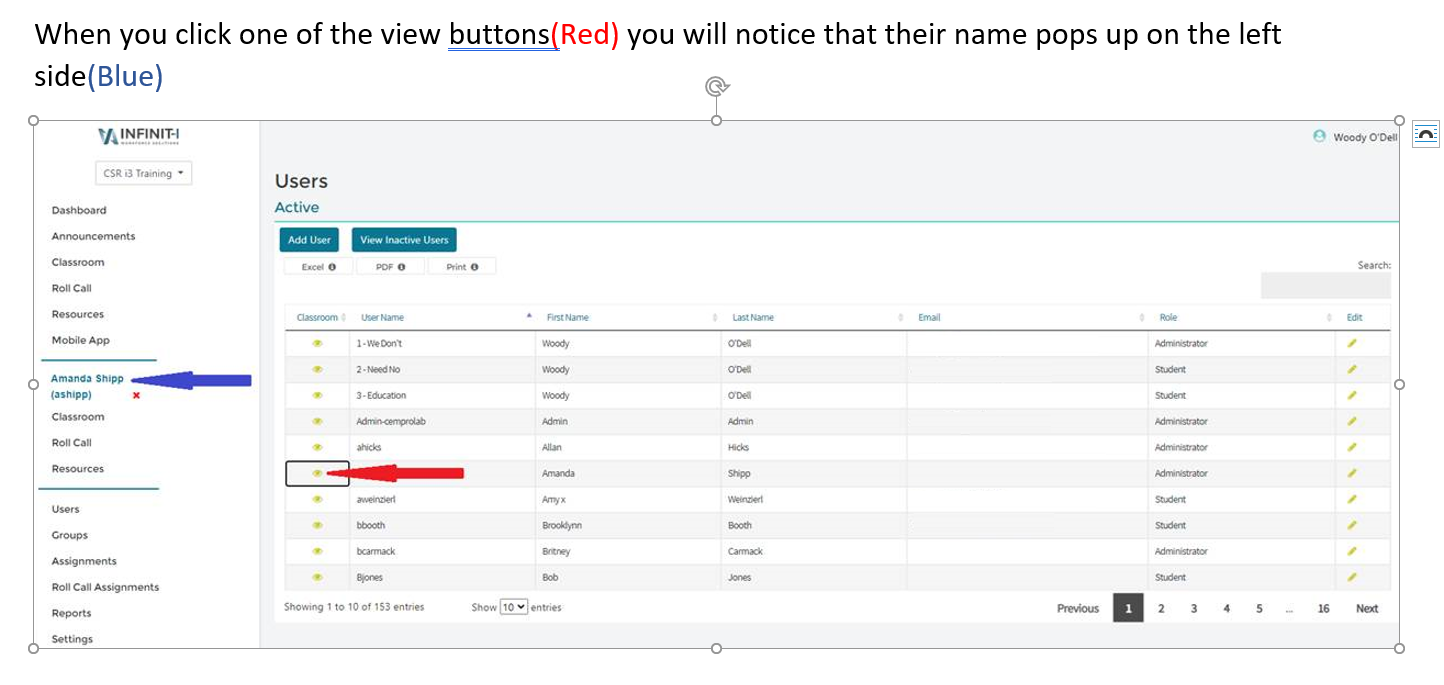View classroom 1 - We Don't via eye icon
This screenshot has width=1444, height=685.
pos(317,343)
